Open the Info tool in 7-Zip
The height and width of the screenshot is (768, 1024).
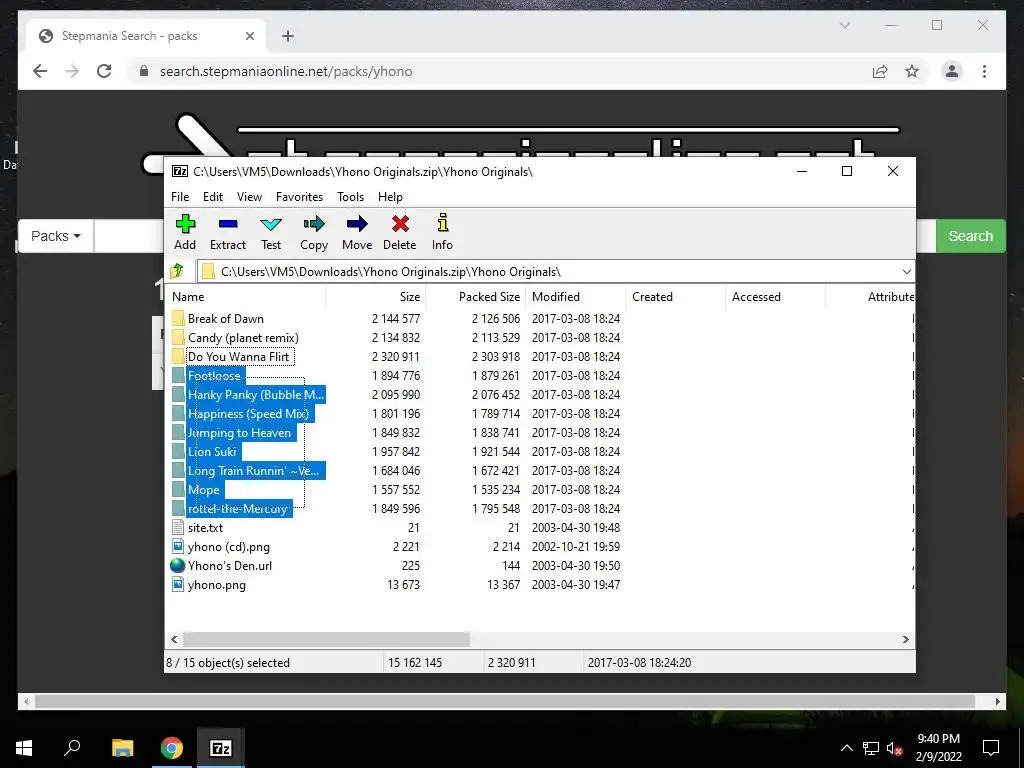tap(442, 232)
